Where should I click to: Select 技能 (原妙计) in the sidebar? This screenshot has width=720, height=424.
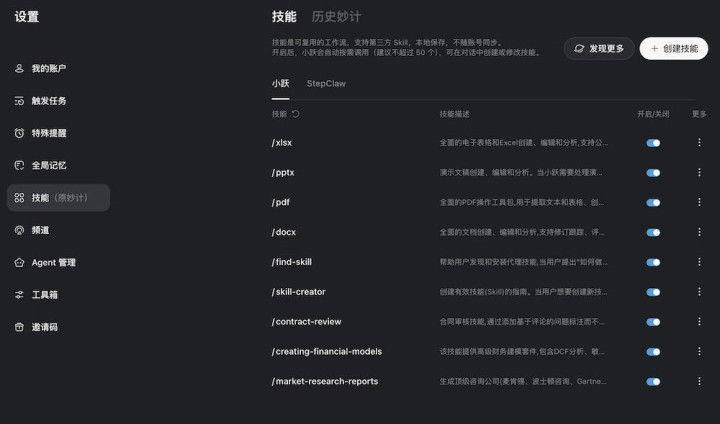58,198
